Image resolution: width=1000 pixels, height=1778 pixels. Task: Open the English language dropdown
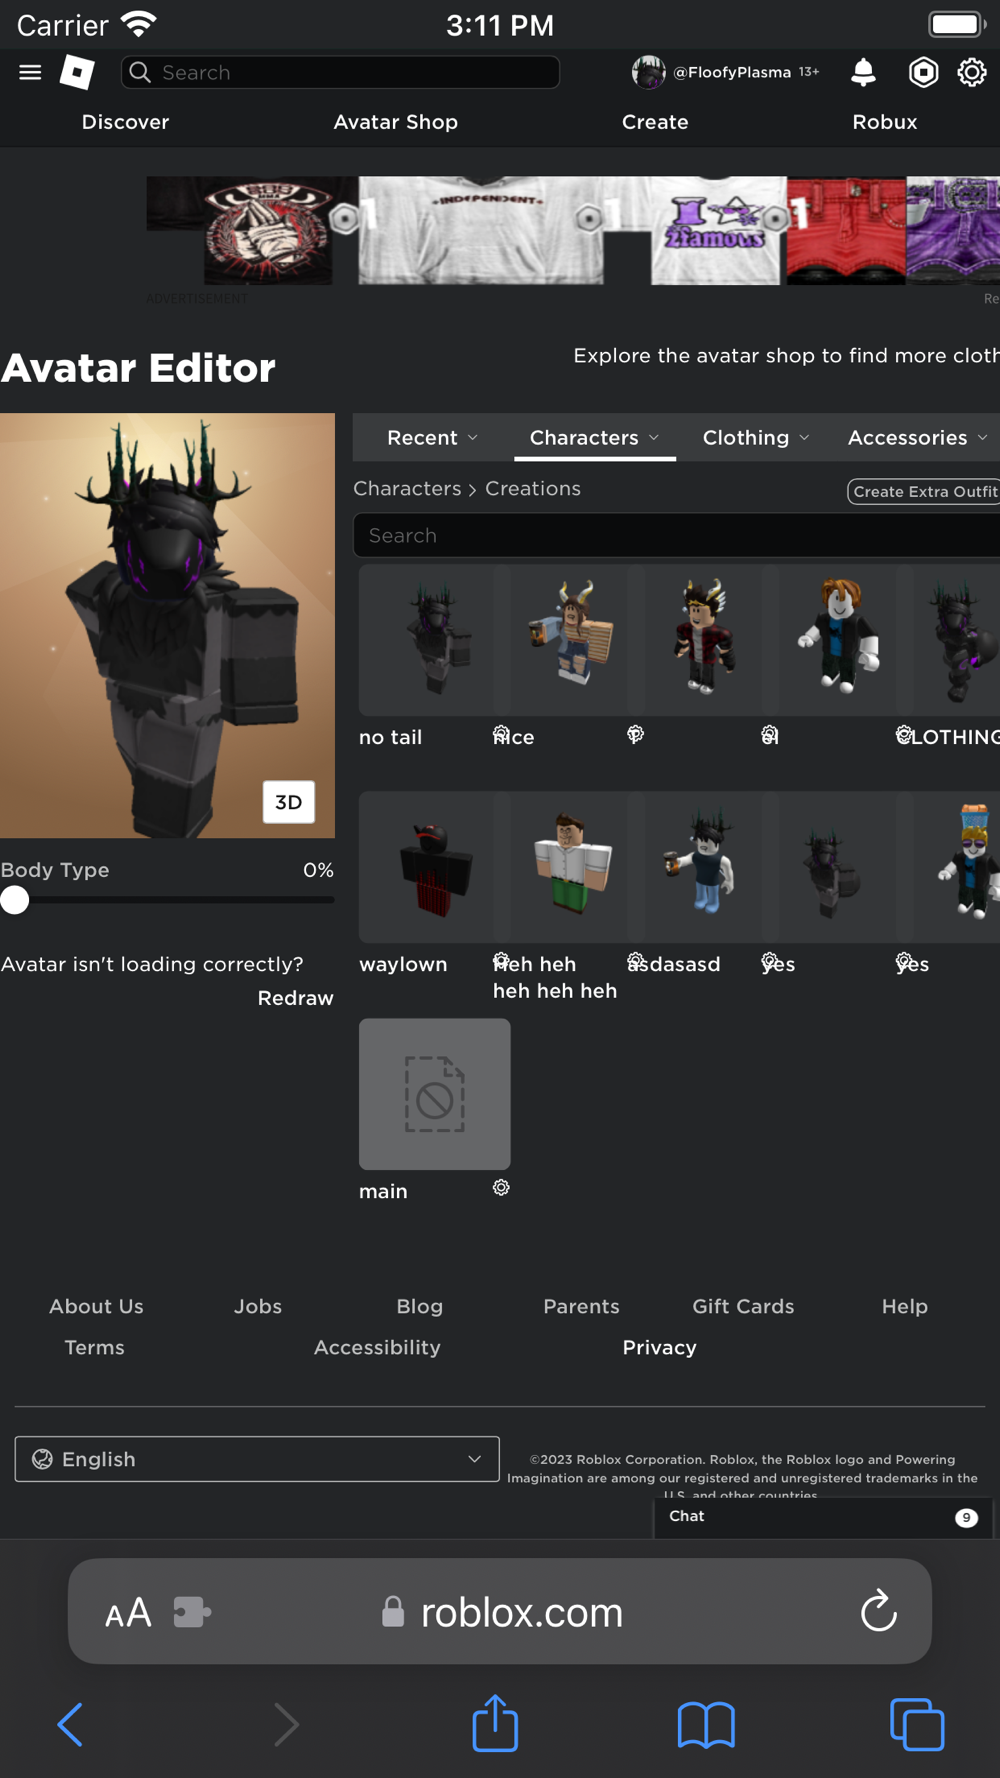[257, 1459]
